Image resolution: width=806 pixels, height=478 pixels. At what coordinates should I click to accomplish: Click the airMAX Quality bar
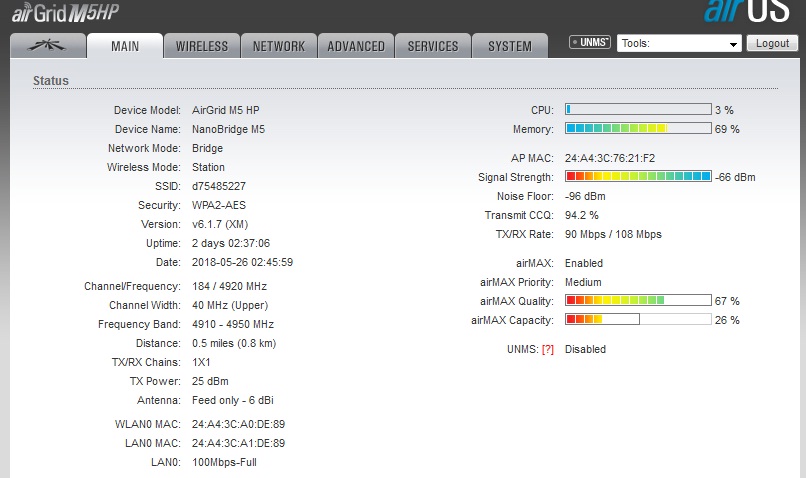tap(638, 300)
